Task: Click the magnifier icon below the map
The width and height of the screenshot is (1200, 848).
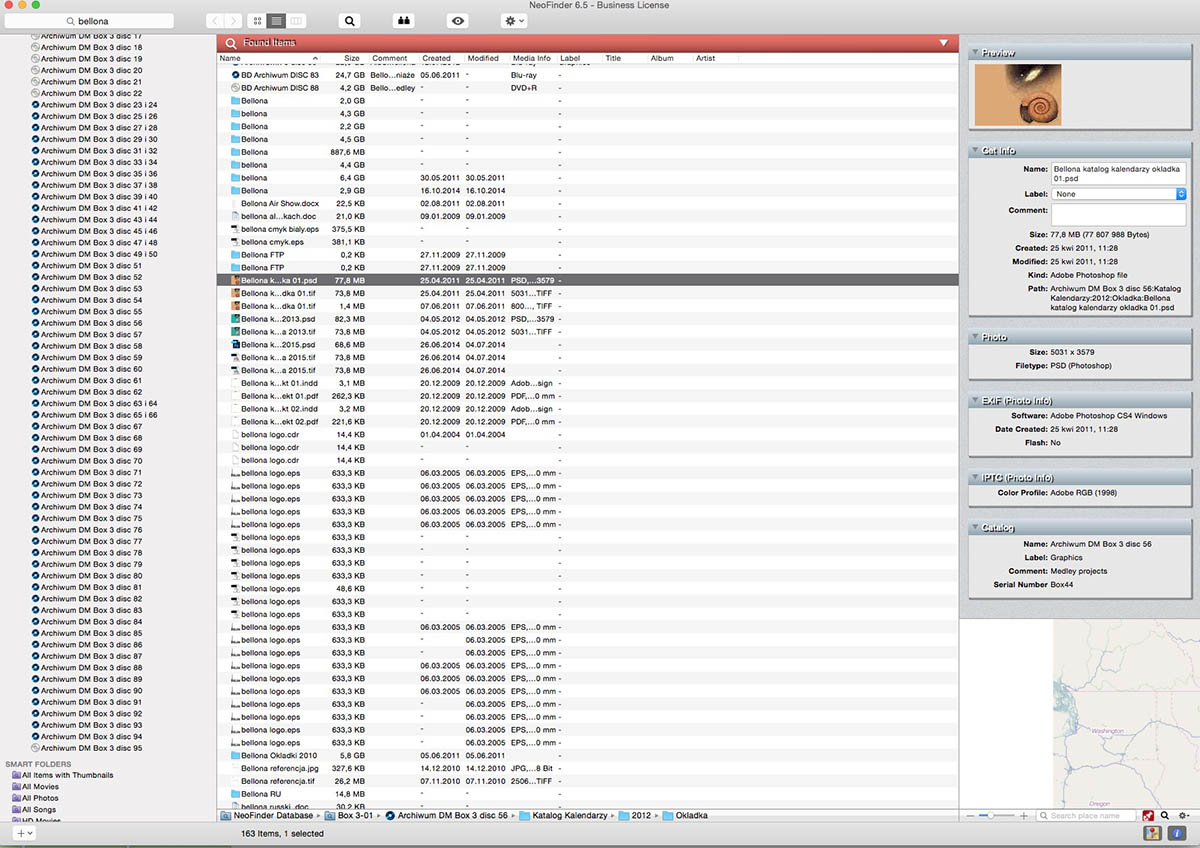Action: click(1165, 816)
